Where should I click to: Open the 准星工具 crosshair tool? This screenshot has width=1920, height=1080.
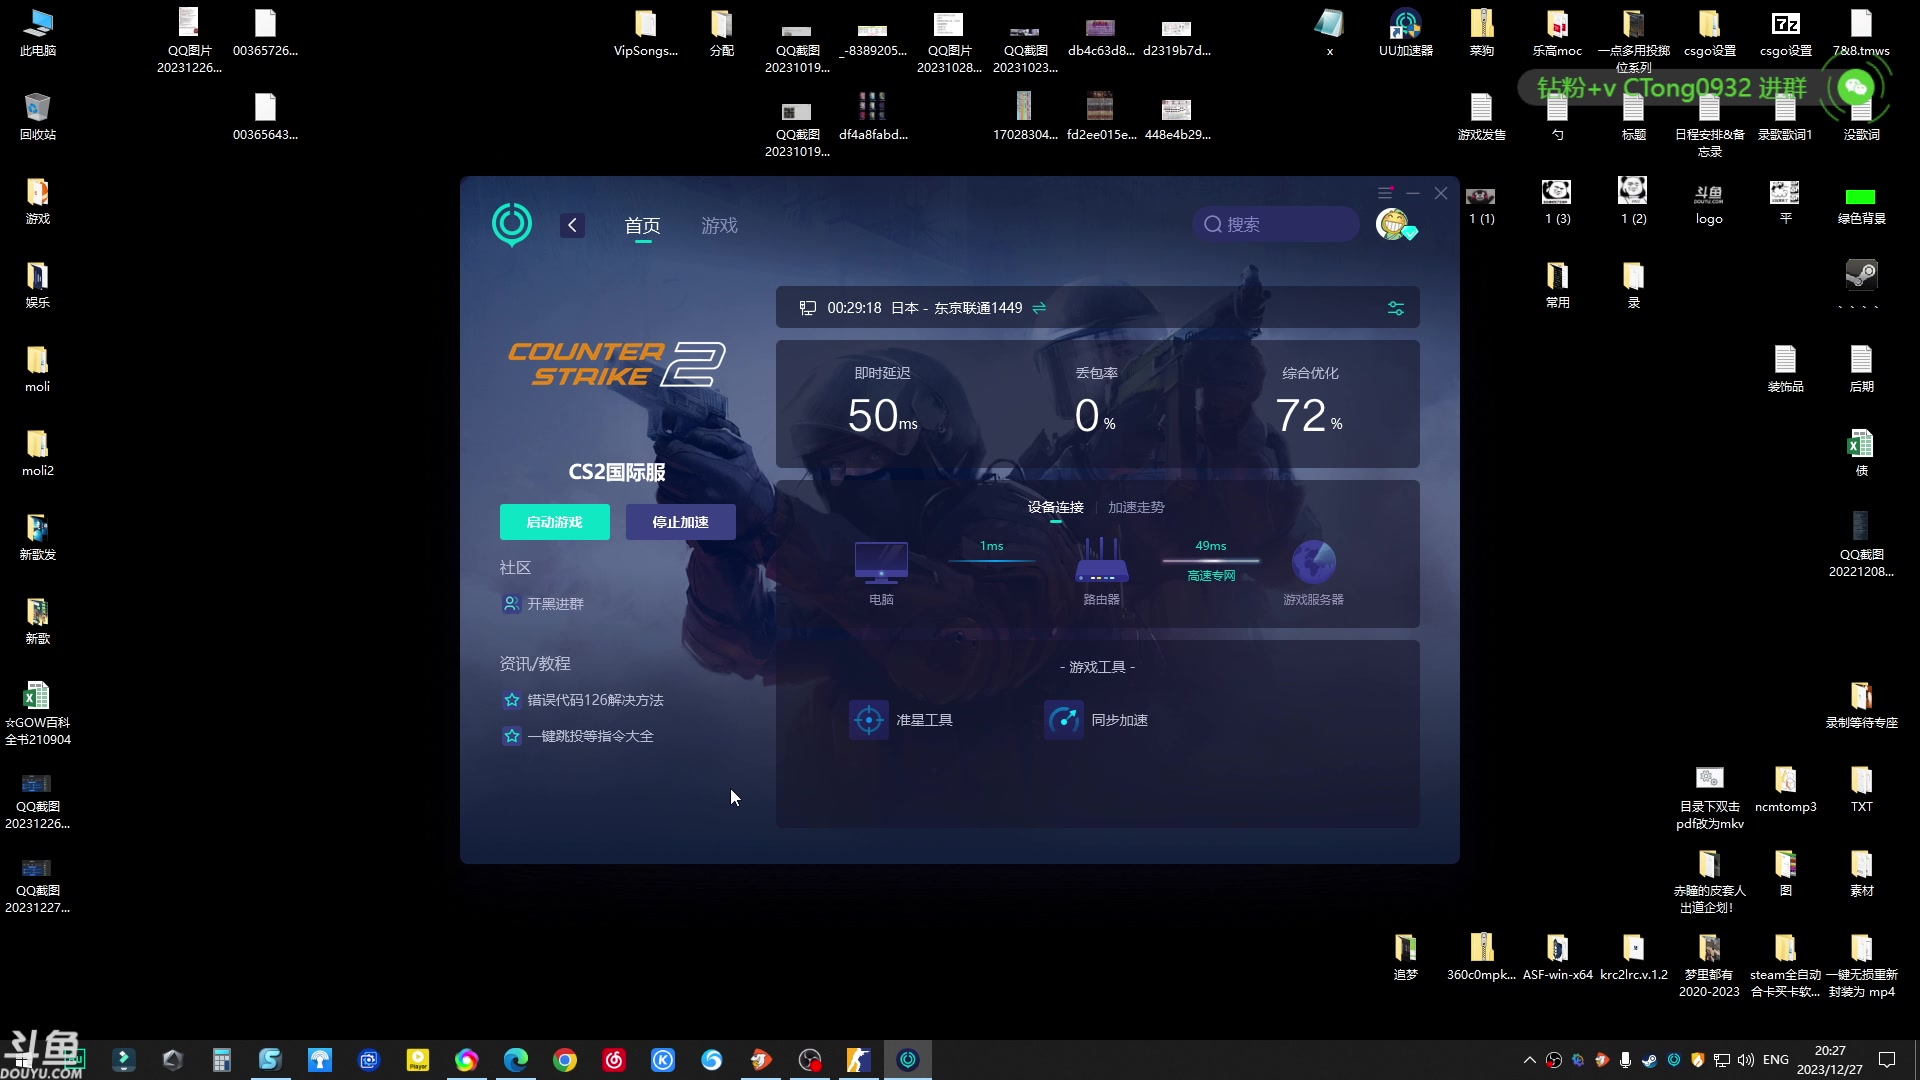point(901,720)
